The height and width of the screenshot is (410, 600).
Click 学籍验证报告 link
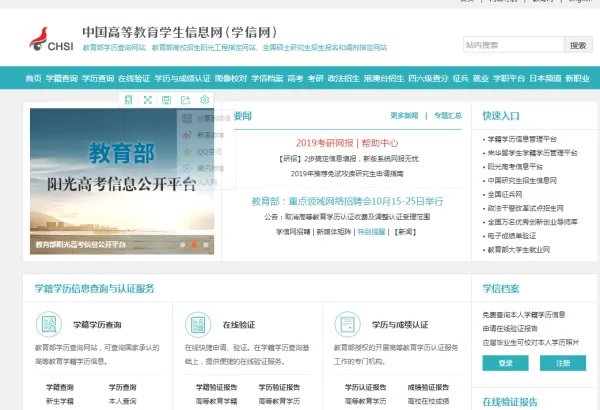[x=216, y=387]
